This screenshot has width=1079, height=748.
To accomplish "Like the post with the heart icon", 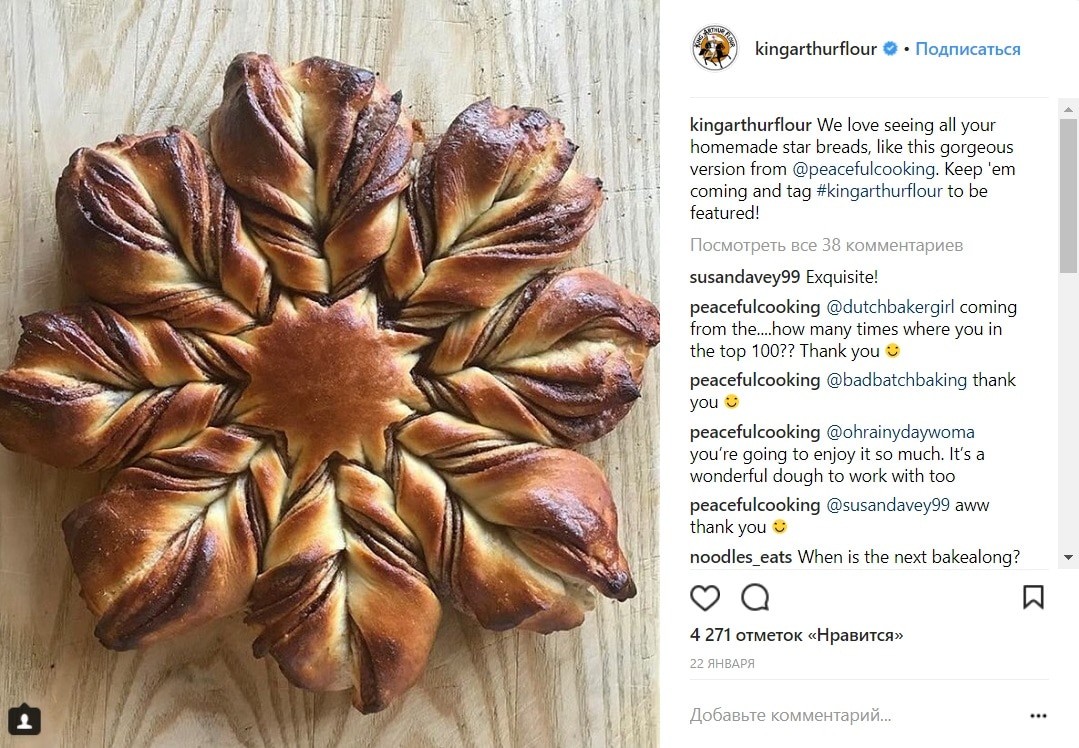I will (x=705, y=598).
